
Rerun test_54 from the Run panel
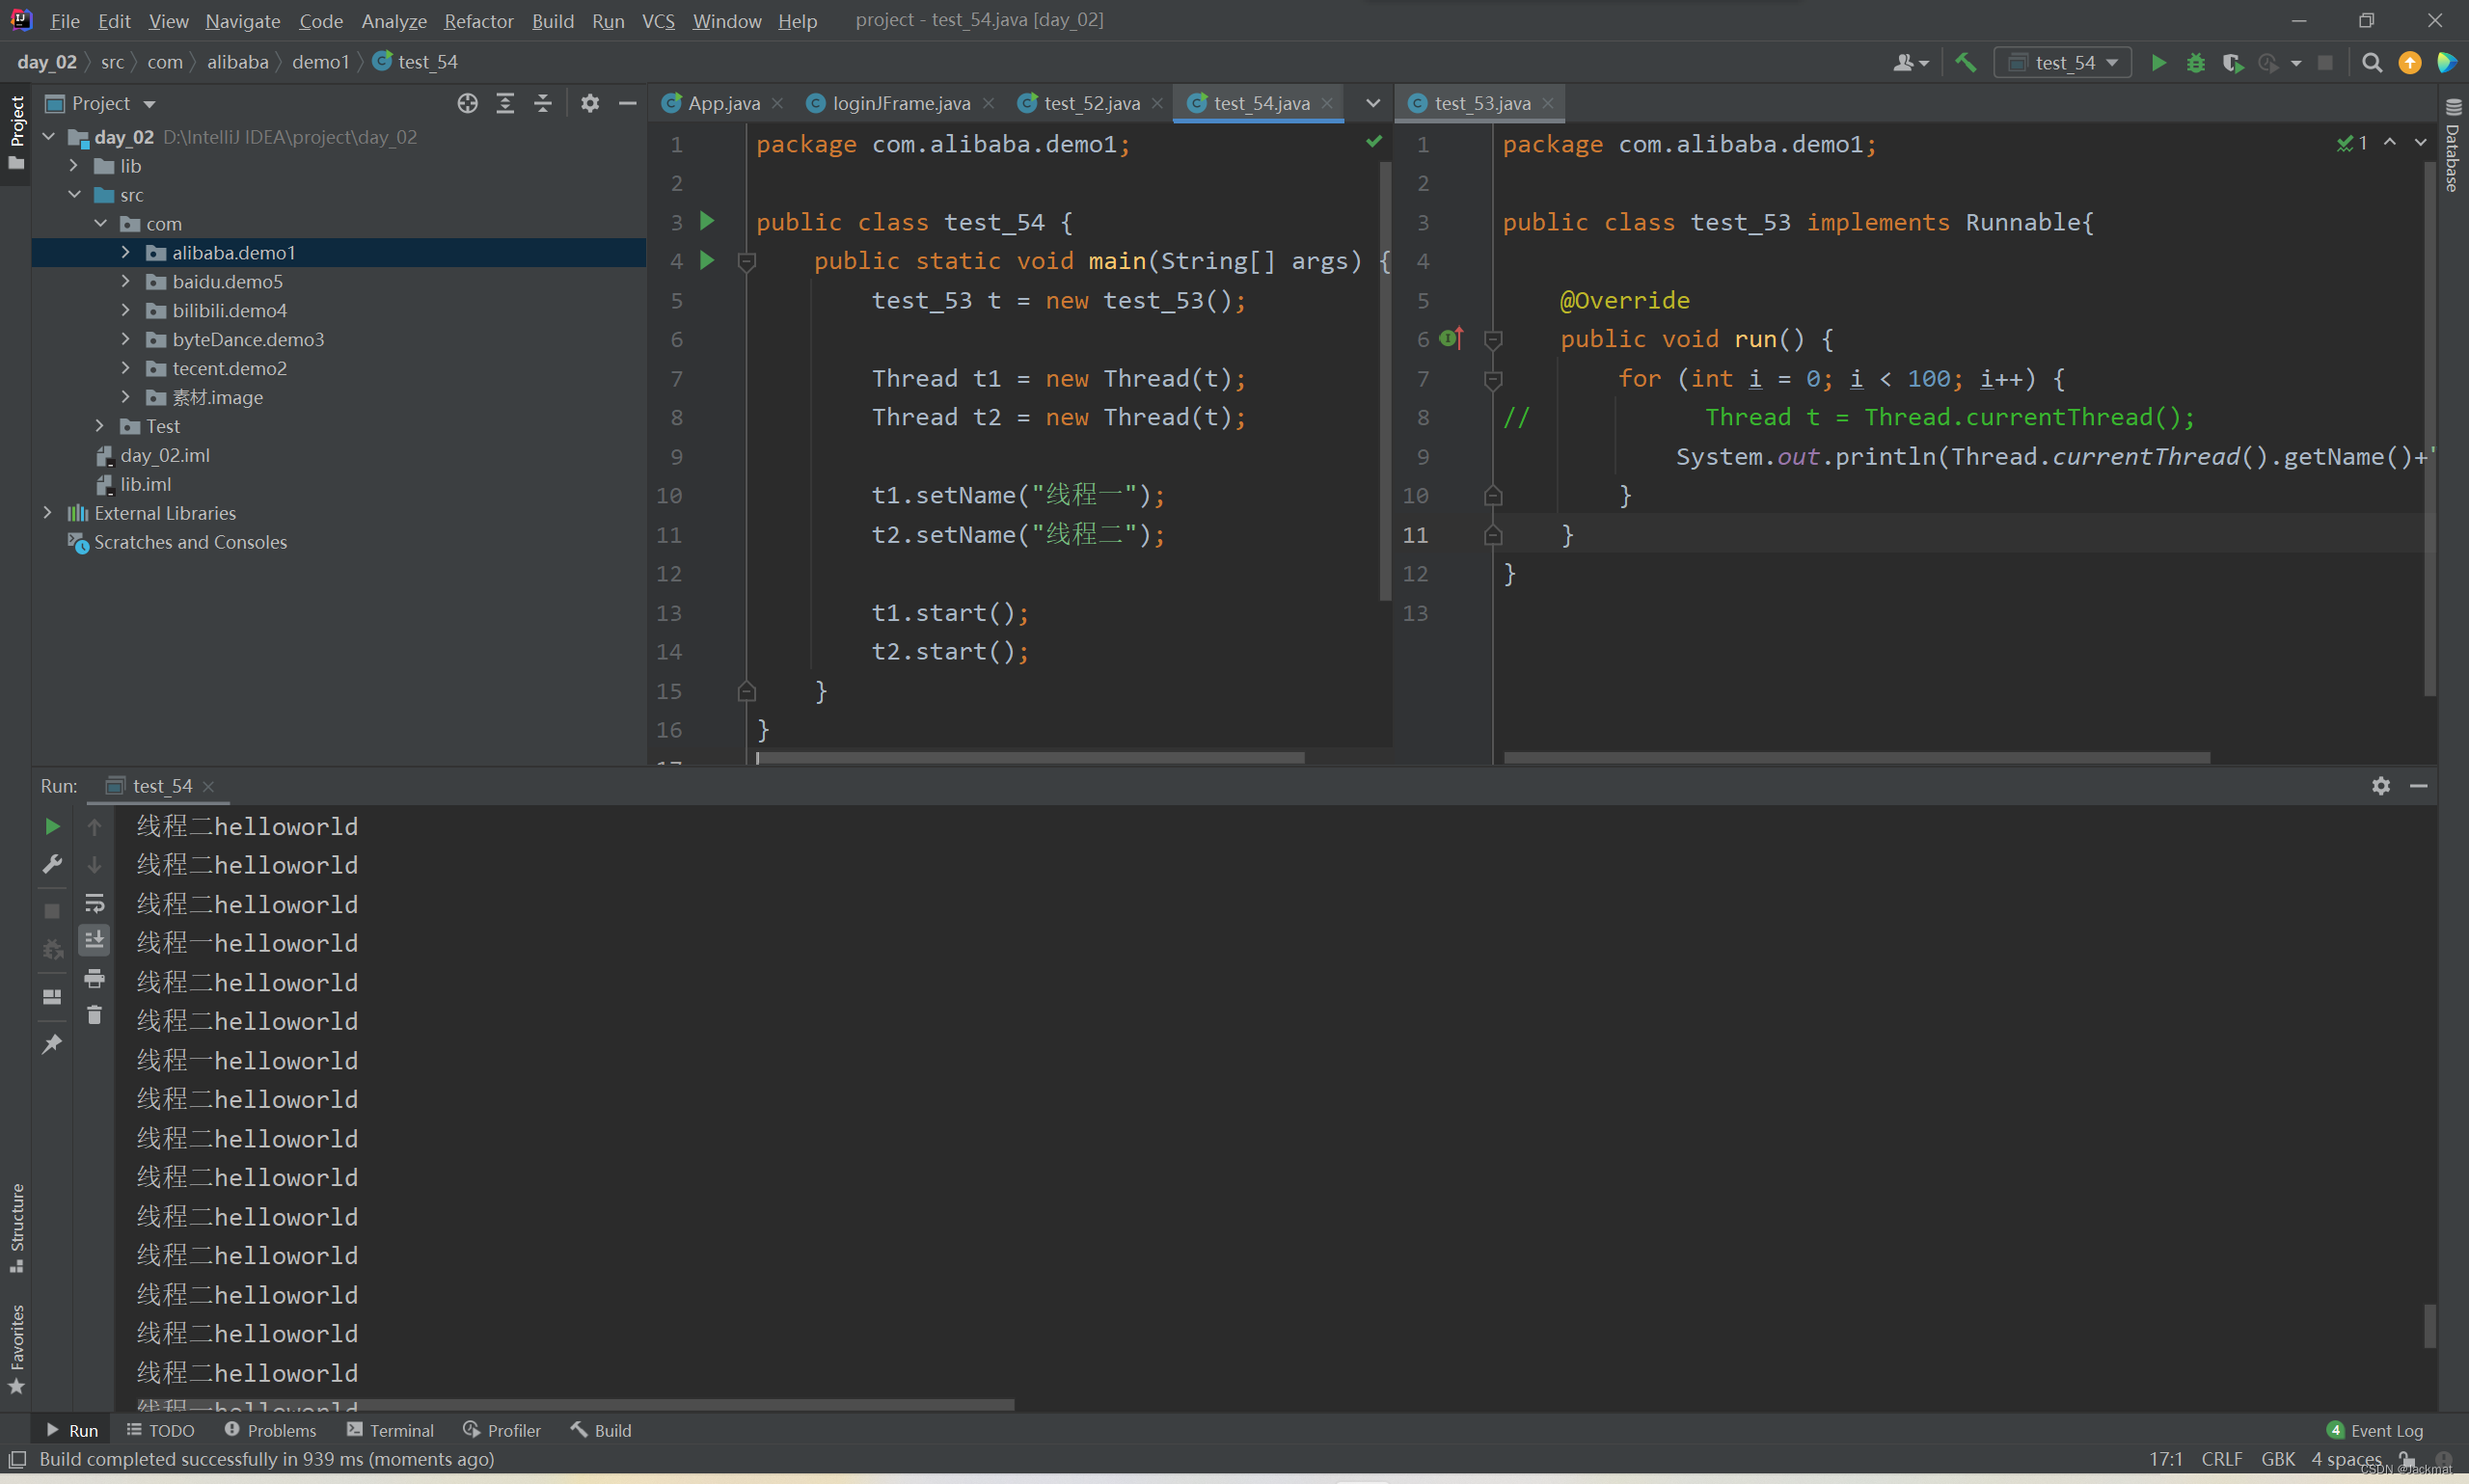tap(52, 826)
